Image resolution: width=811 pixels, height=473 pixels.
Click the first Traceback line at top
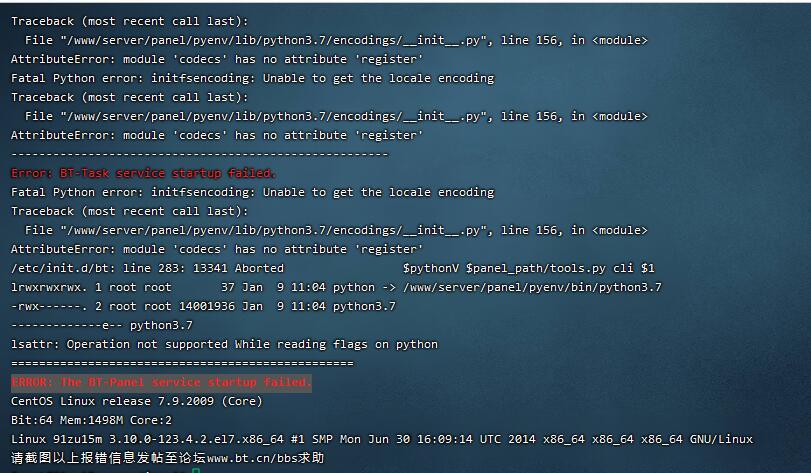click(129, 21)
